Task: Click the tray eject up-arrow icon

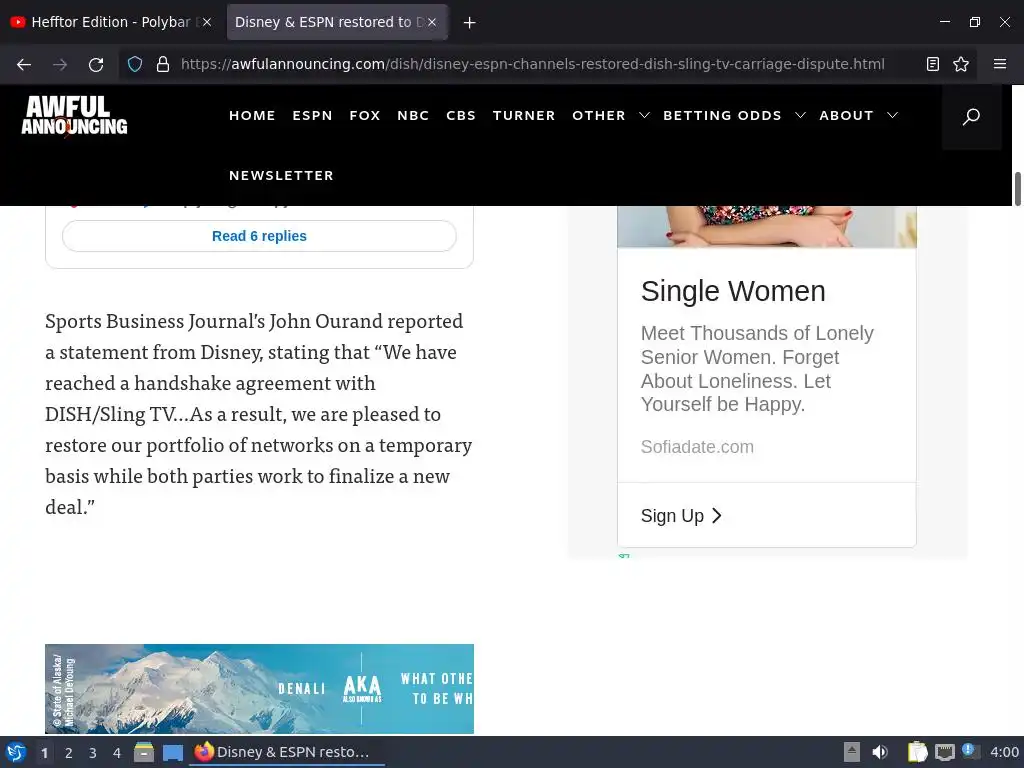Action: [x=852, y=752]
